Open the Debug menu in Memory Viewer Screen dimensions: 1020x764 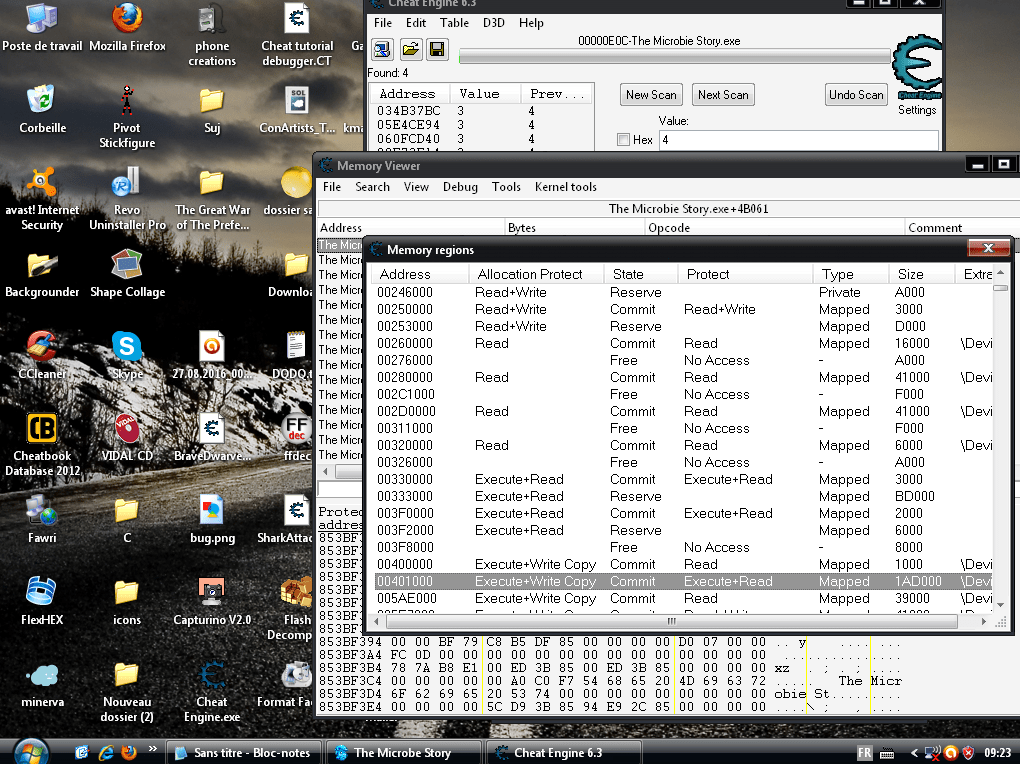460,187
